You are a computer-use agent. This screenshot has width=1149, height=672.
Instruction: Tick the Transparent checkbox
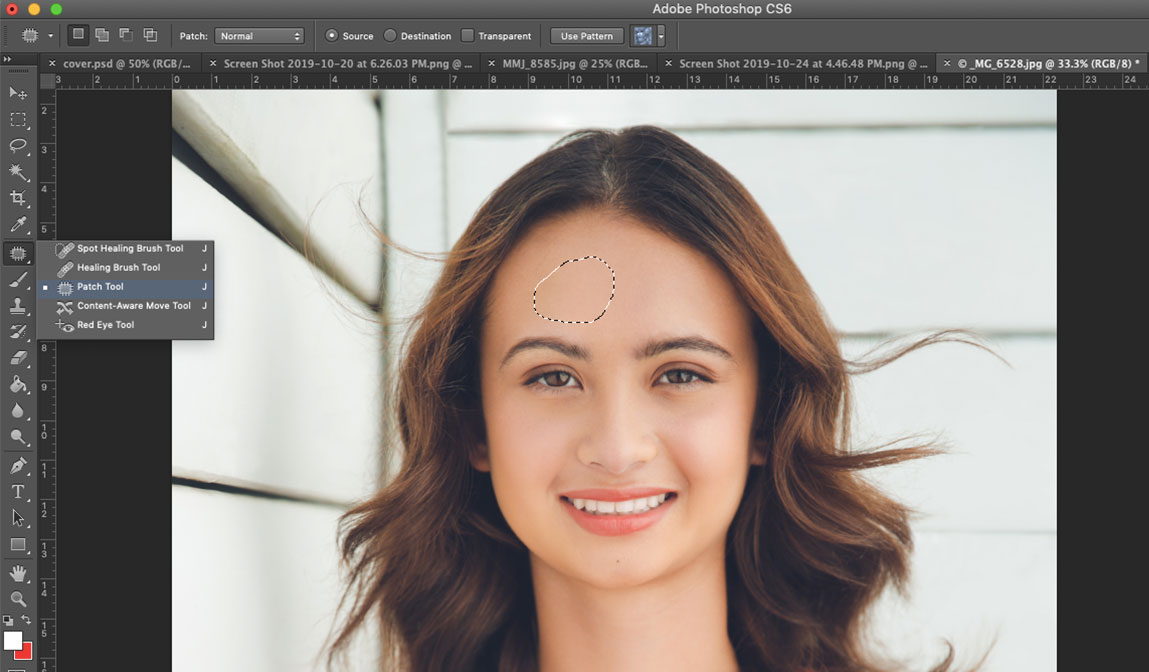[468, 35]
